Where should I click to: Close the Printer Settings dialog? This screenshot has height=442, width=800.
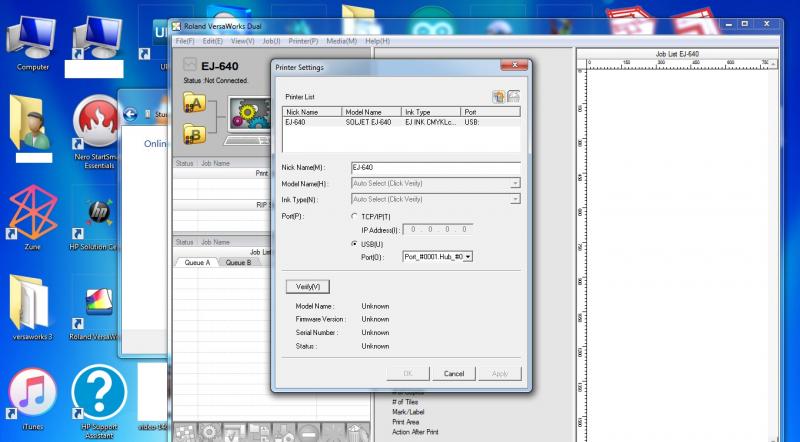click(x=514, y=65)
